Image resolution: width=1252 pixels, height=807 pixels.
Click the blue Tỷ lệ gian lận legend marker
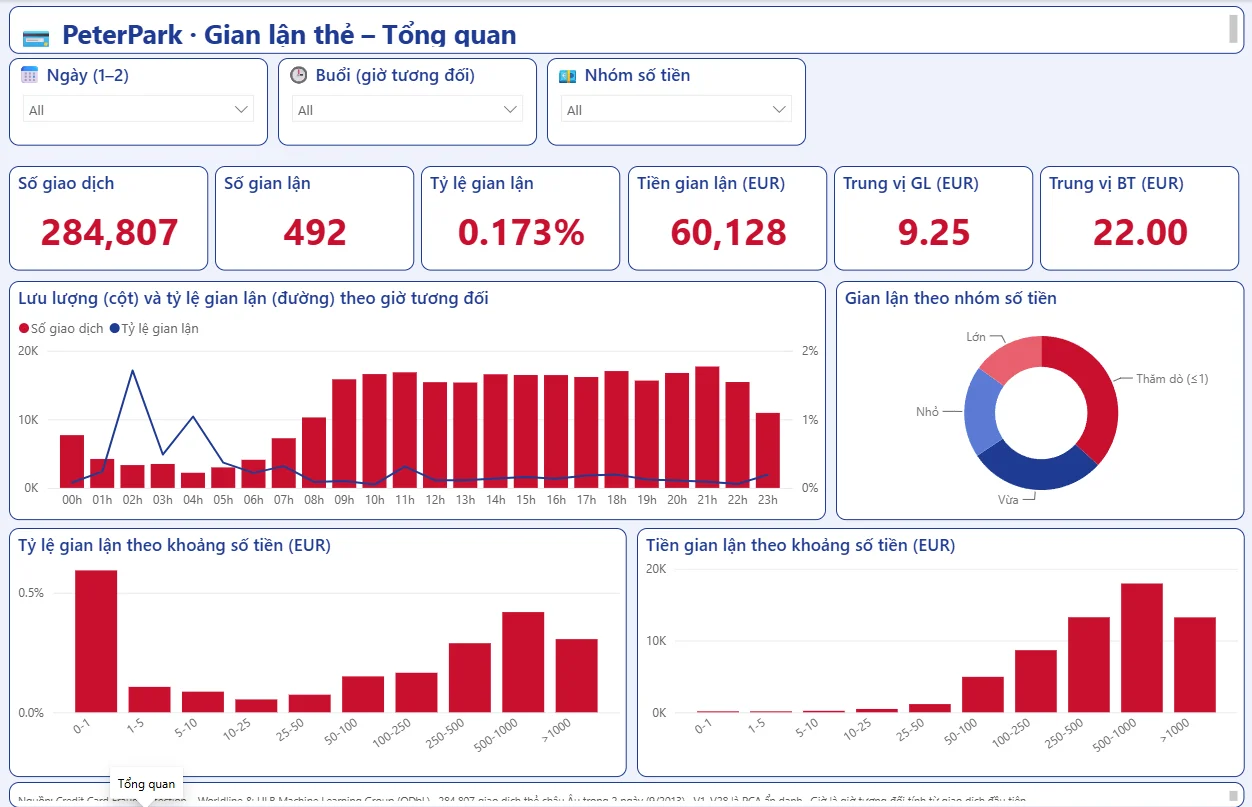click(114, 328)
